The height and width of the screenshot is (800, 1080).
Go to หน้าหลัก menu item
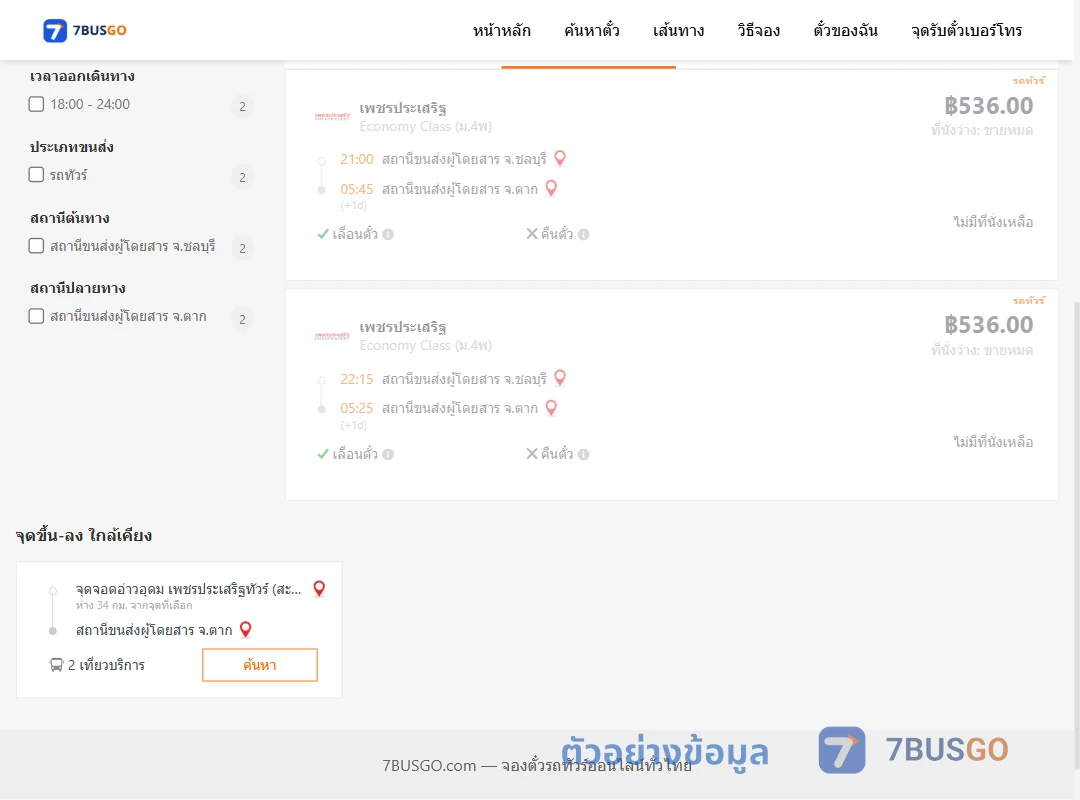(x=501, y=31)
